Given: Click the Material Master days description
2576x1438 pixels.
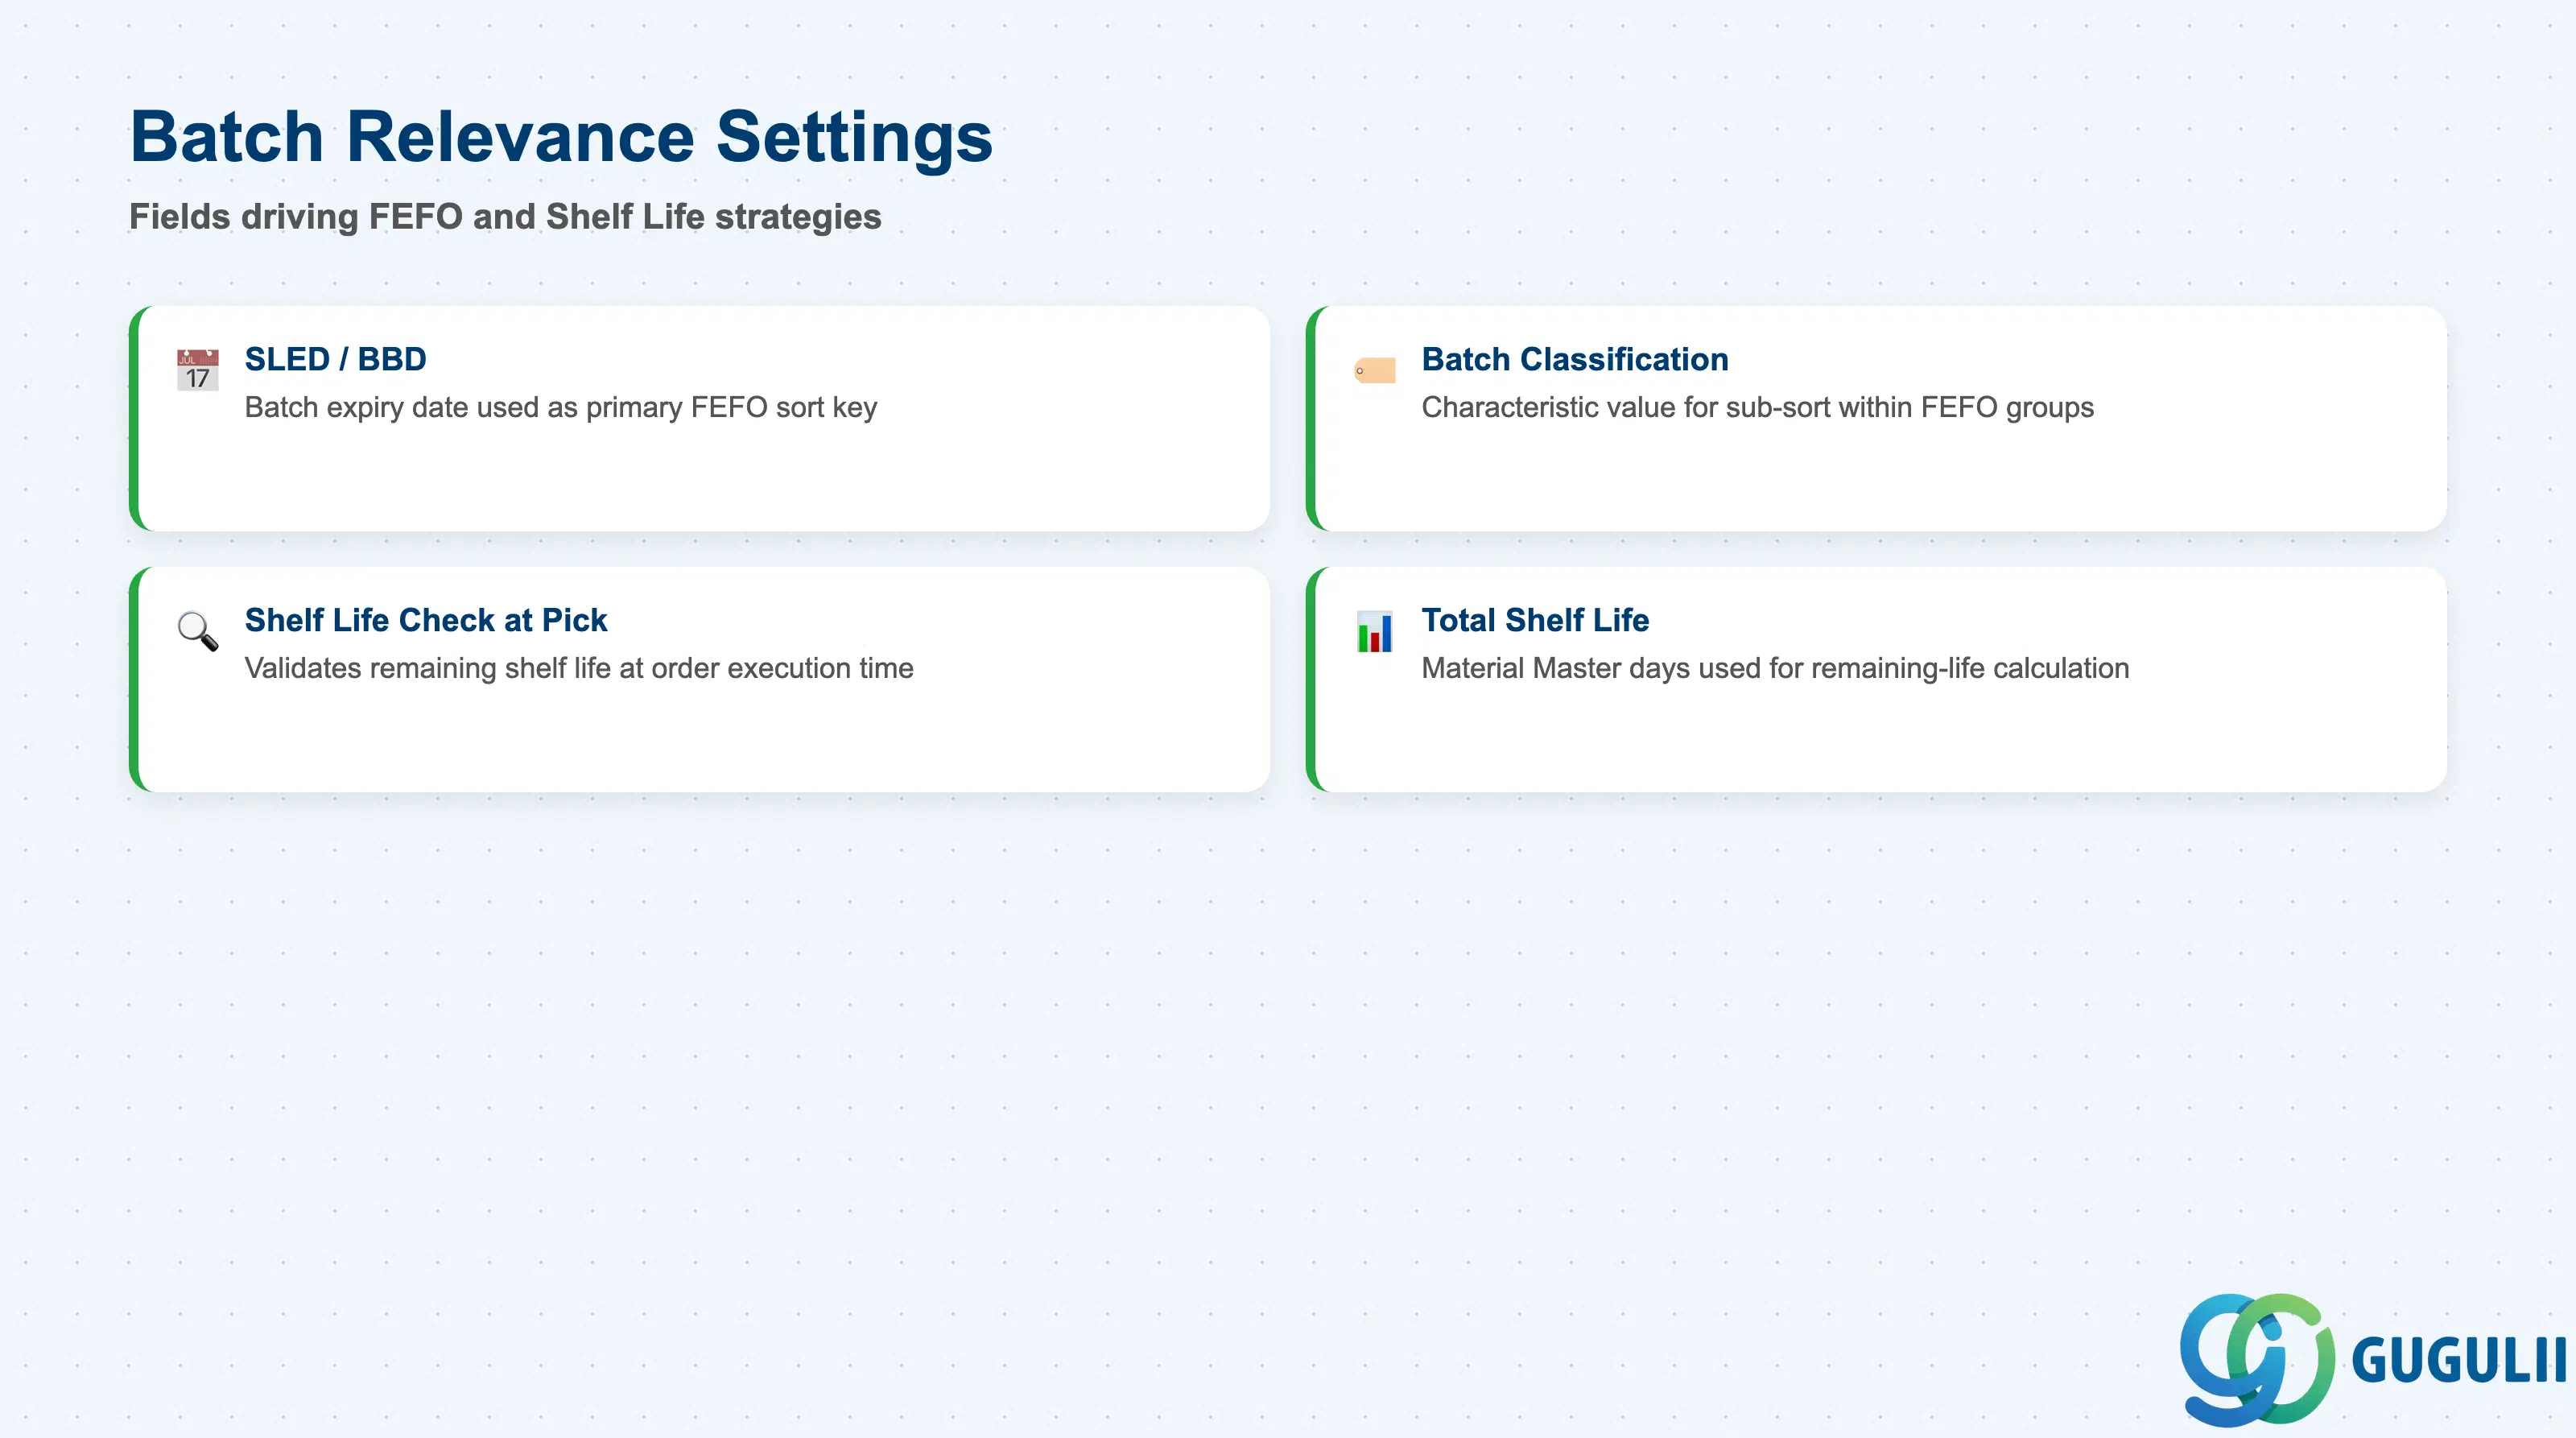Looking at the screenshot, I should [x=1775, y=668].
